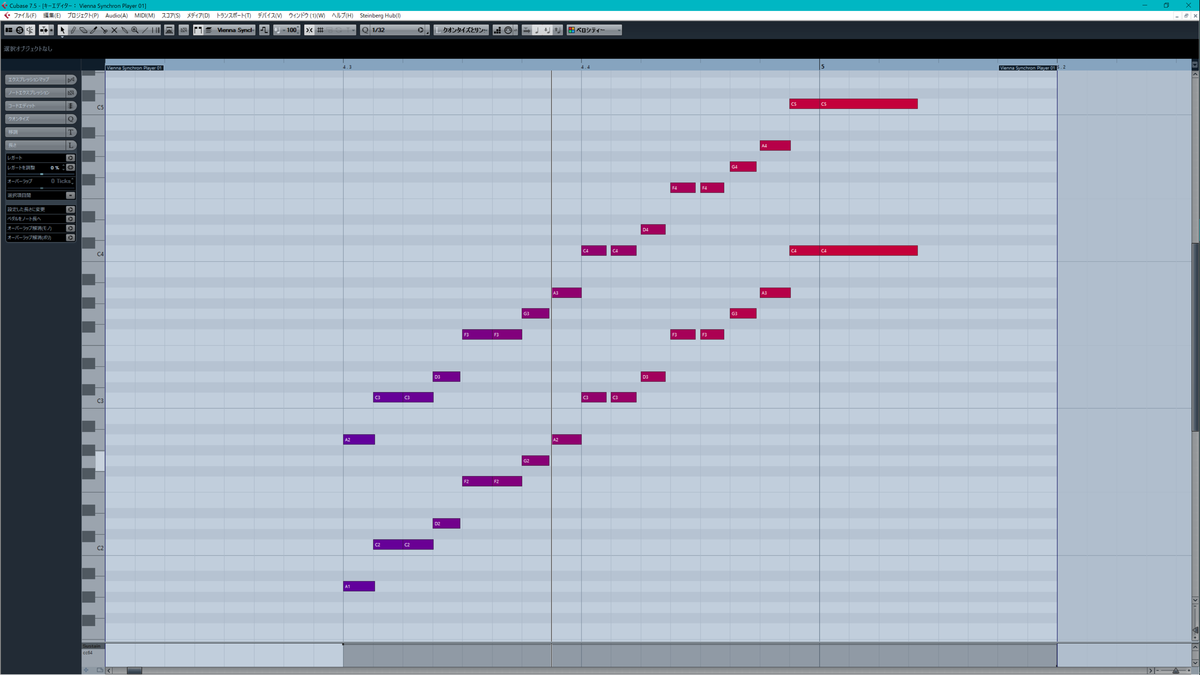This screenshot has height=675, width=1200.
Task: Apply 設定した長さに変更 fixed length button
Action: (x=71, y=209)
